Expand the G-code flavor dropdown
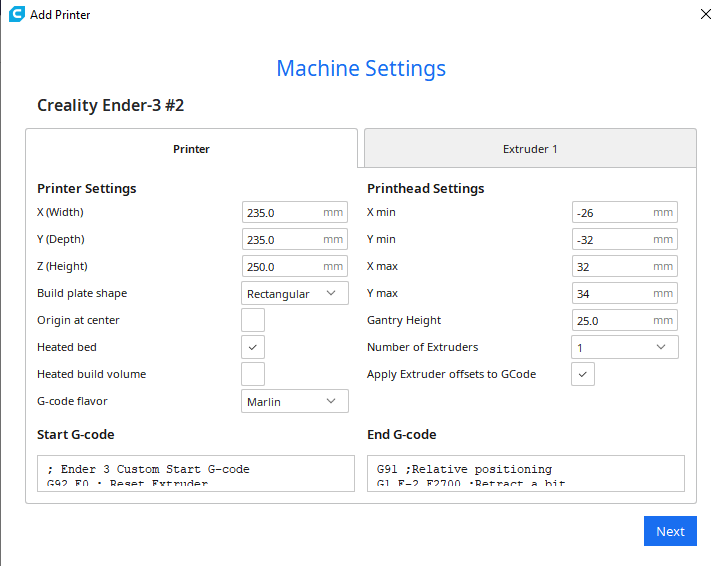Viewport: 720px width, 566px height. pos(295,401)
